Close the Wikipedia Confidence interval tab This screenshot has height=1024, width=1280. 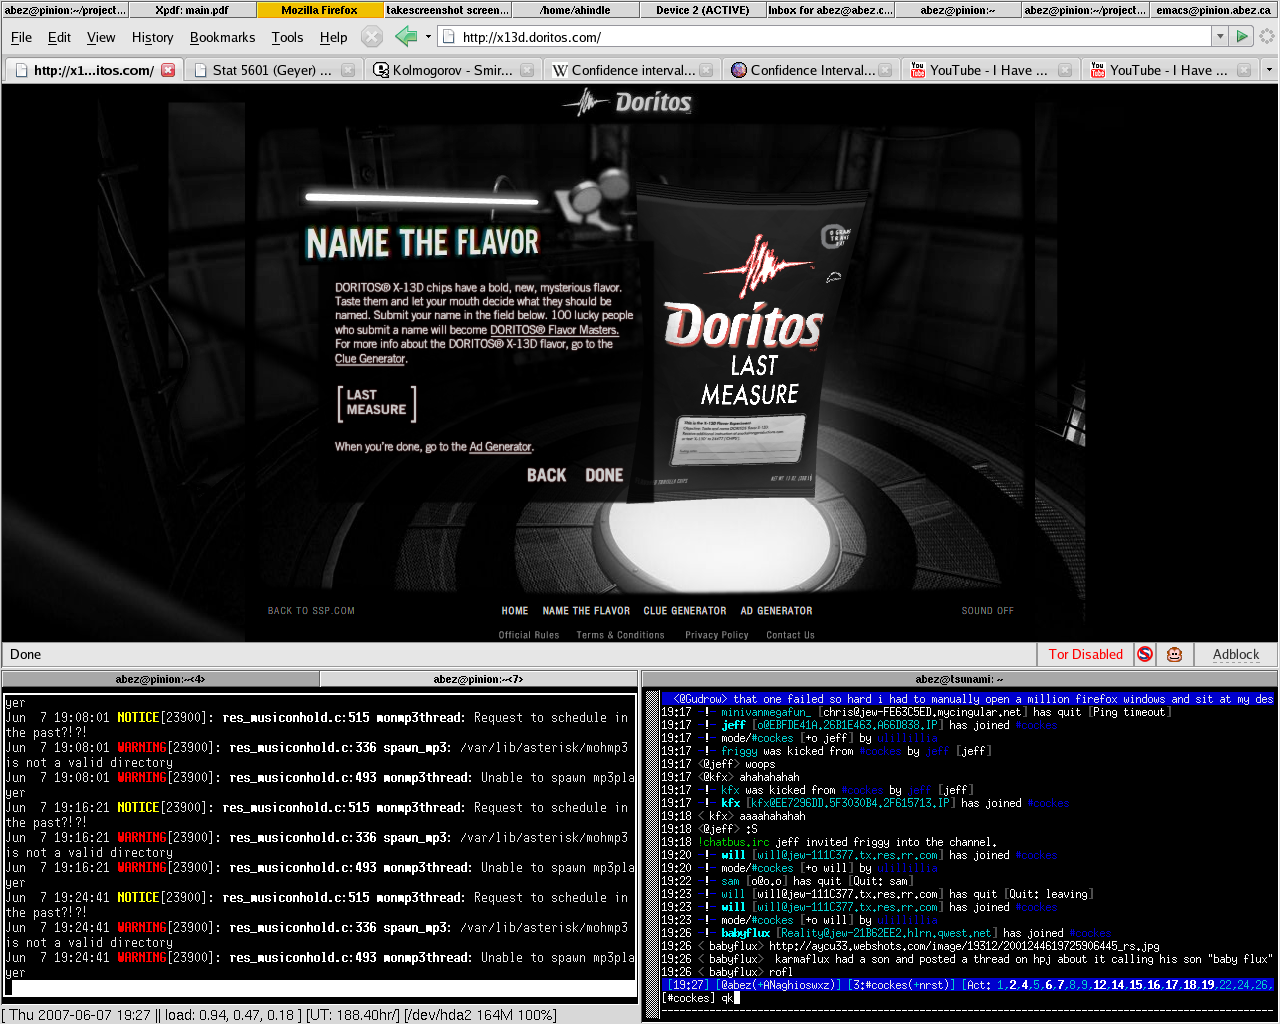707,70
